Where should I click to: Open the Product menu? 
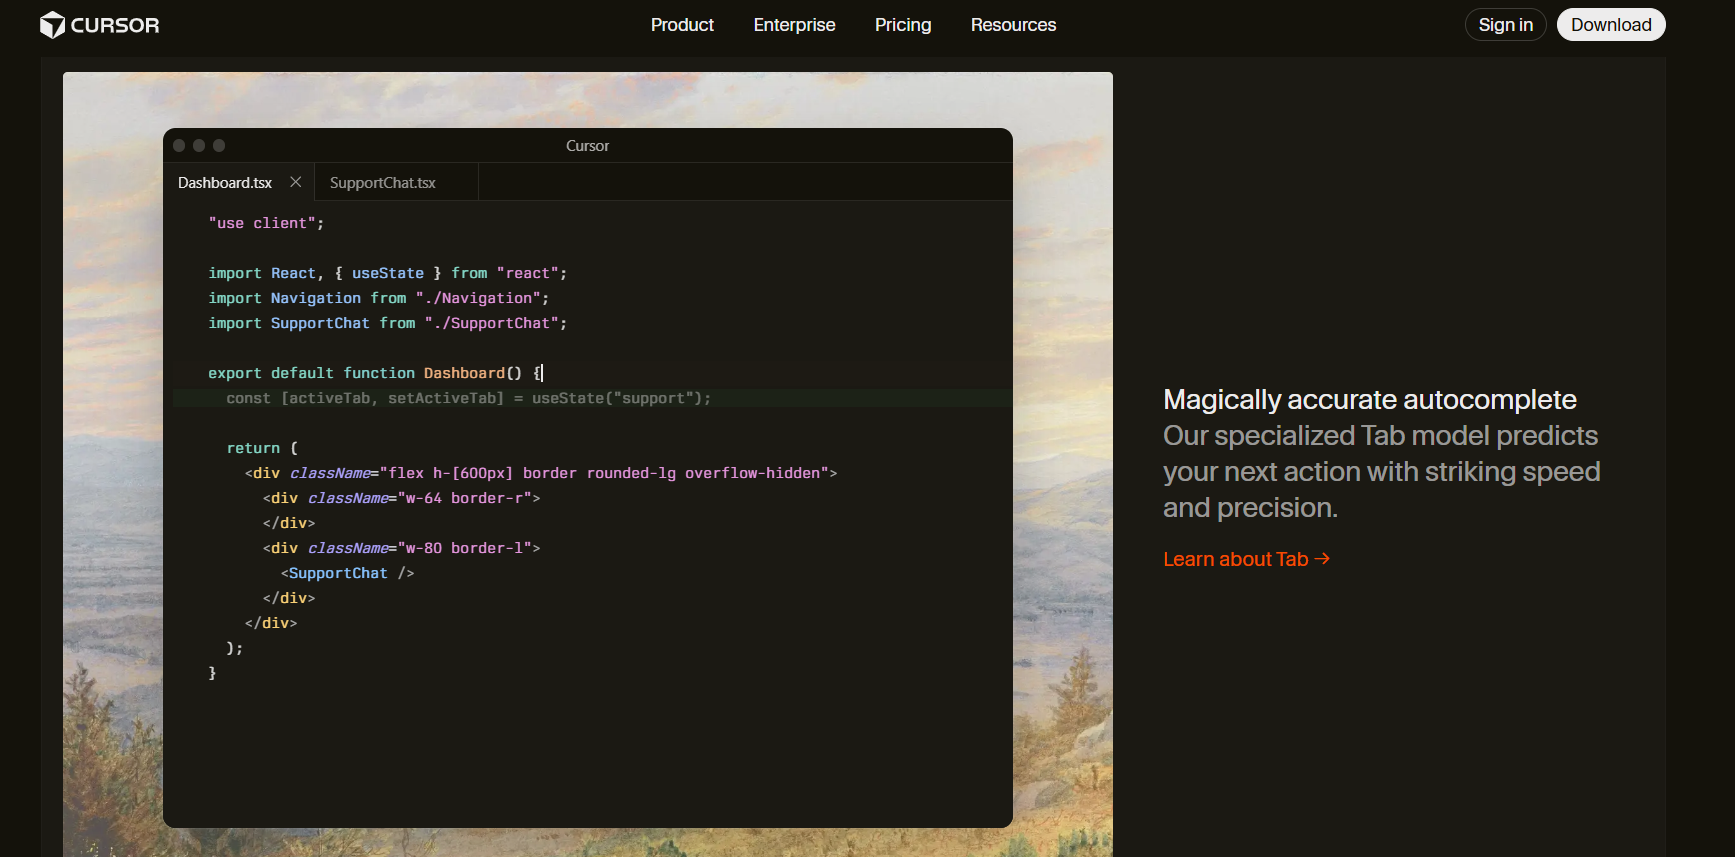click(682, 25)
